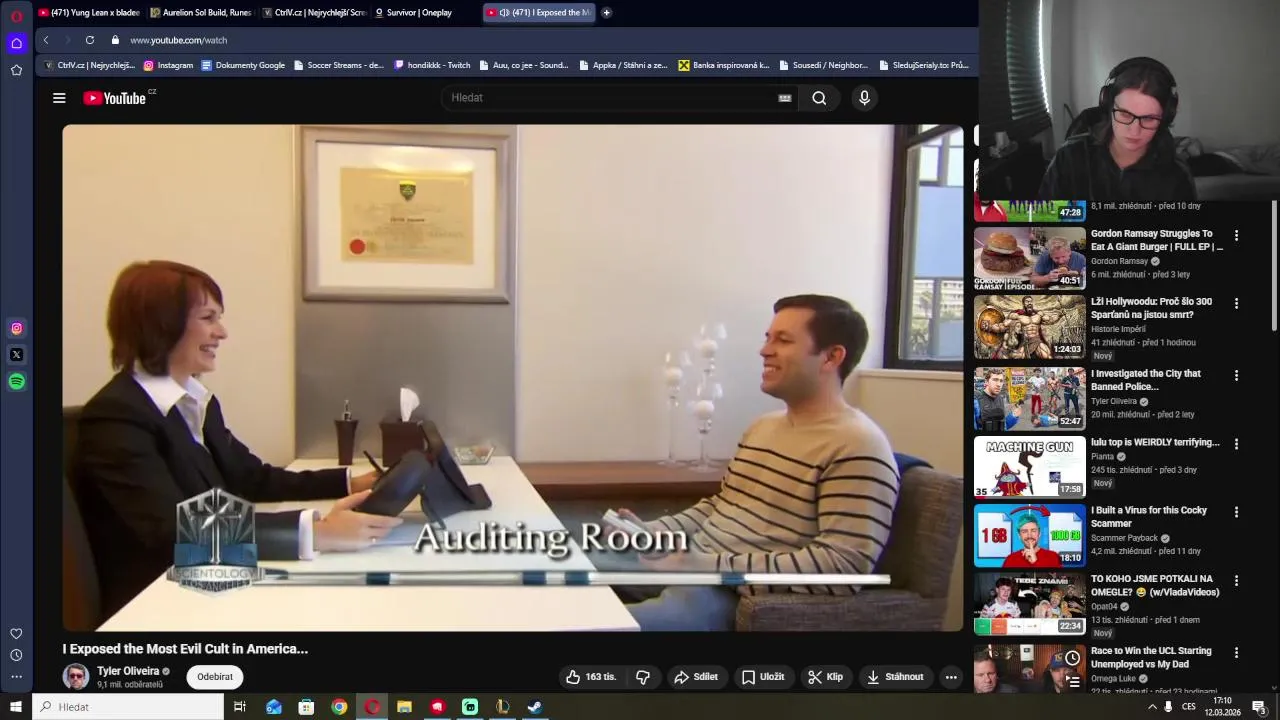Dislike the video with thumbs-down

643,677
